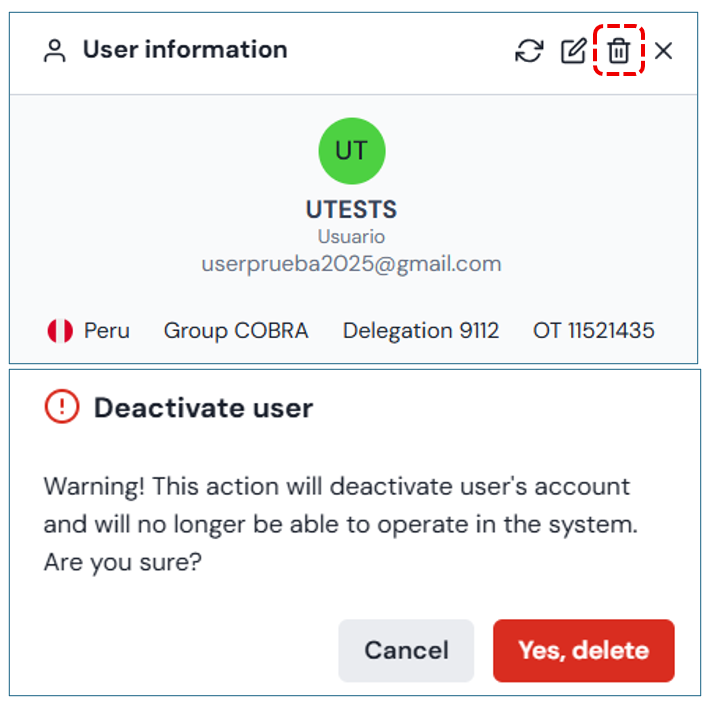This screenshot has width=708, height=704.
Task: Click the trash delete user icon
Action: pos(619,51)
